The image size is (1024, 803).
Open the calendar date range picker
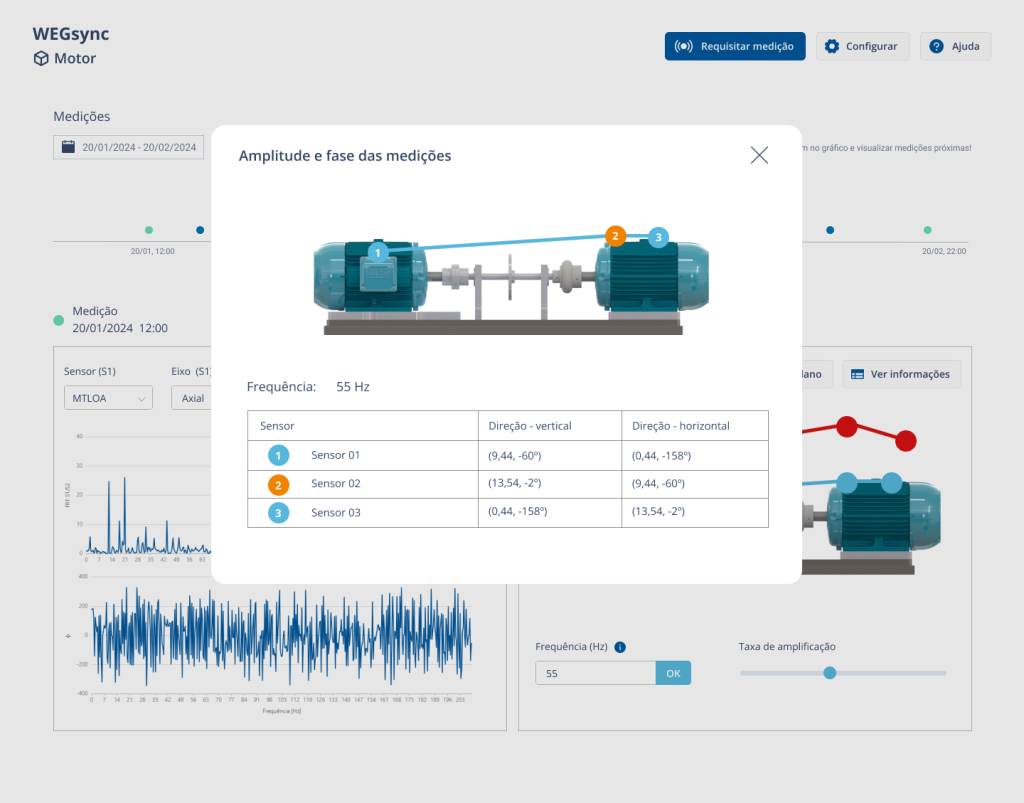69,147
